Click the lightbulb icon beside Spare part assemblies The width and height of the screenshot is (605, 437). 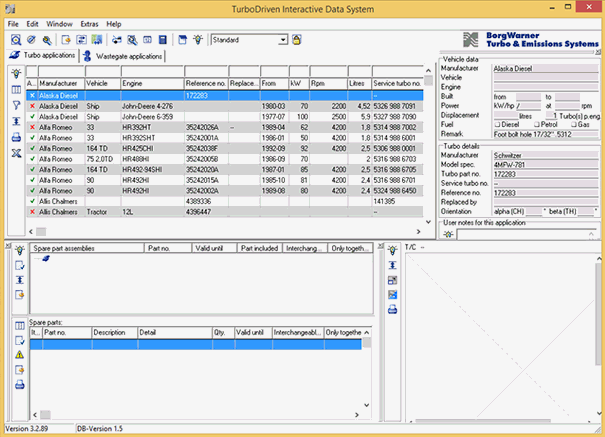click(x=20, y=250)
